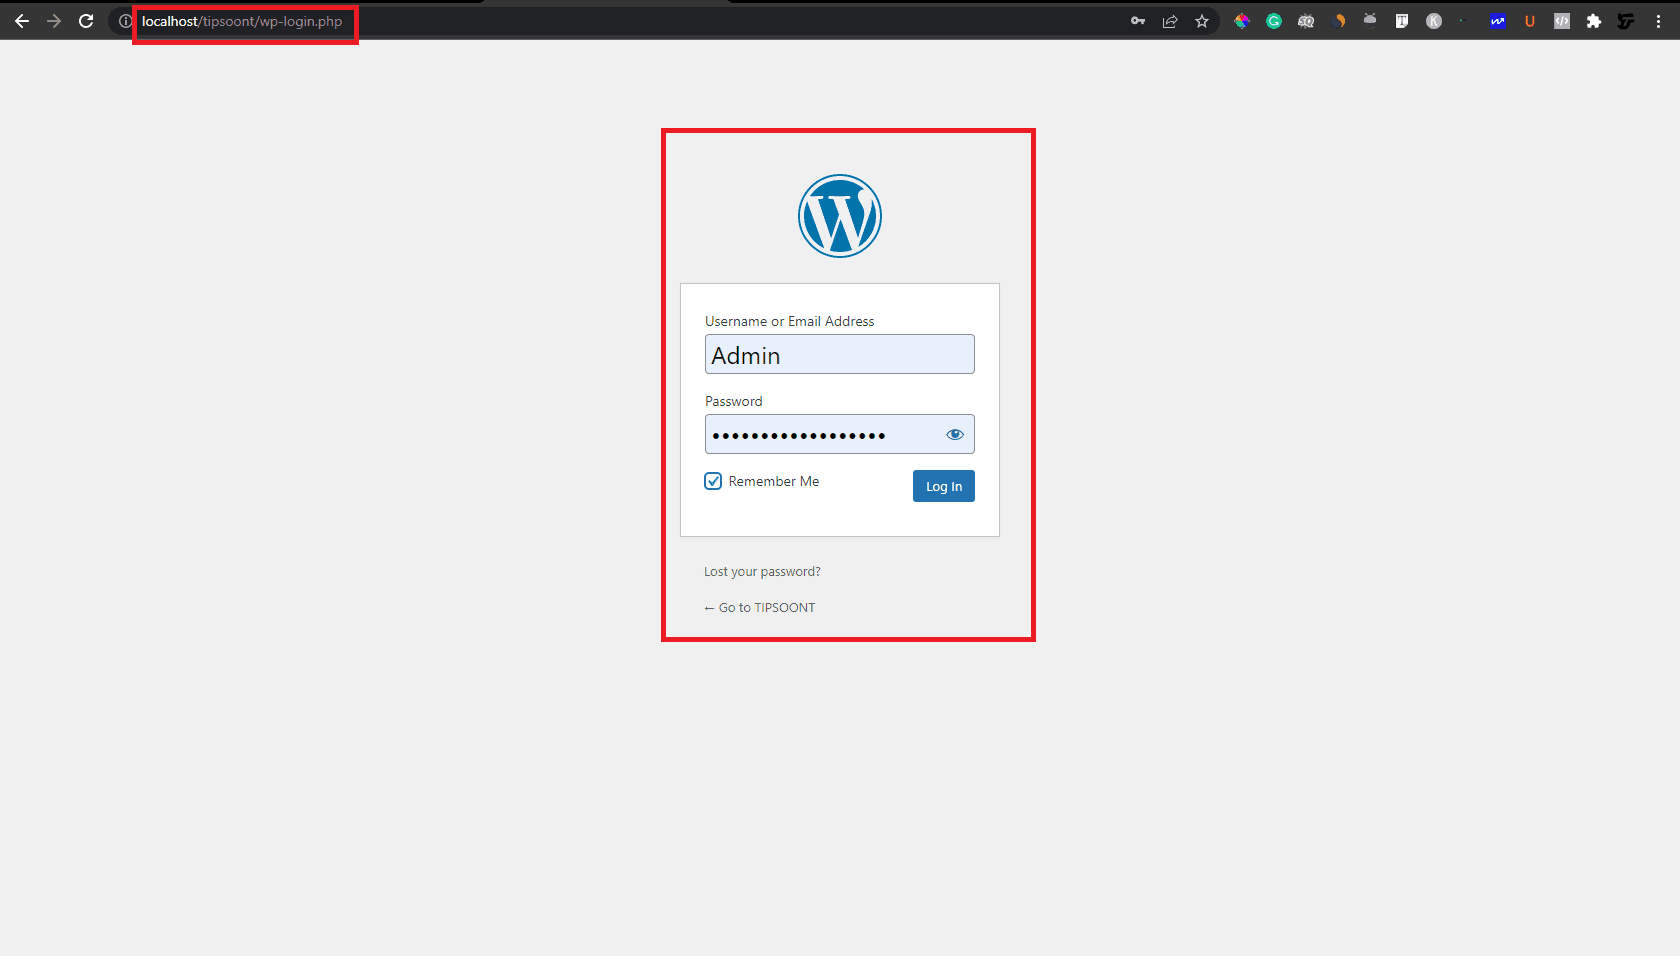Open the Grammarly extension

pyautogui.click(x=1274, y=21)
